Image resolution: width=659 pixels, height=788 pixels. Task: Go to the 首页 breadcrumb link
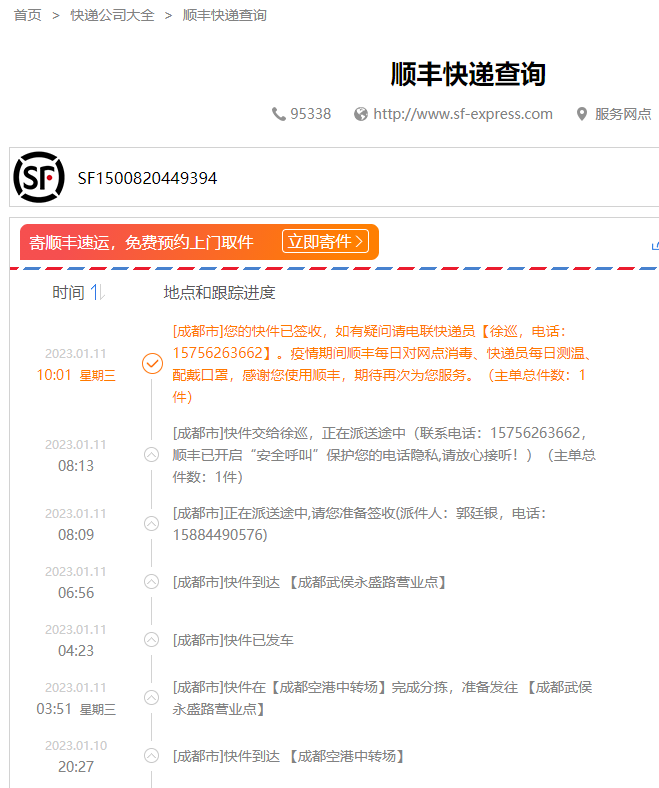click(27, 15)
